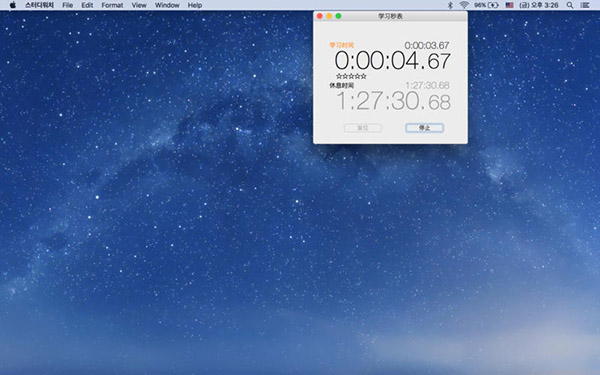Image resolution: width=600 pixels, height=375 pixels.
Task: Click the battery percentage indicator
Action: (486, 5)
